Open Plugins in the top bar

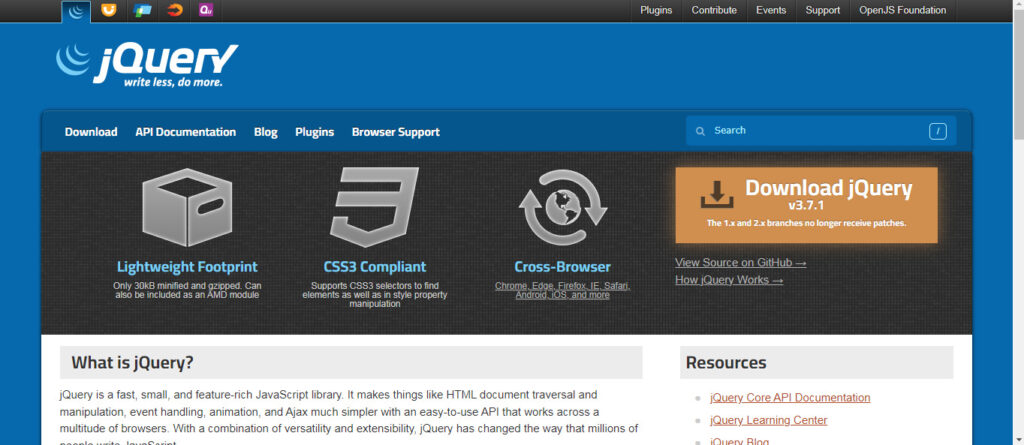tap(656, 10)
